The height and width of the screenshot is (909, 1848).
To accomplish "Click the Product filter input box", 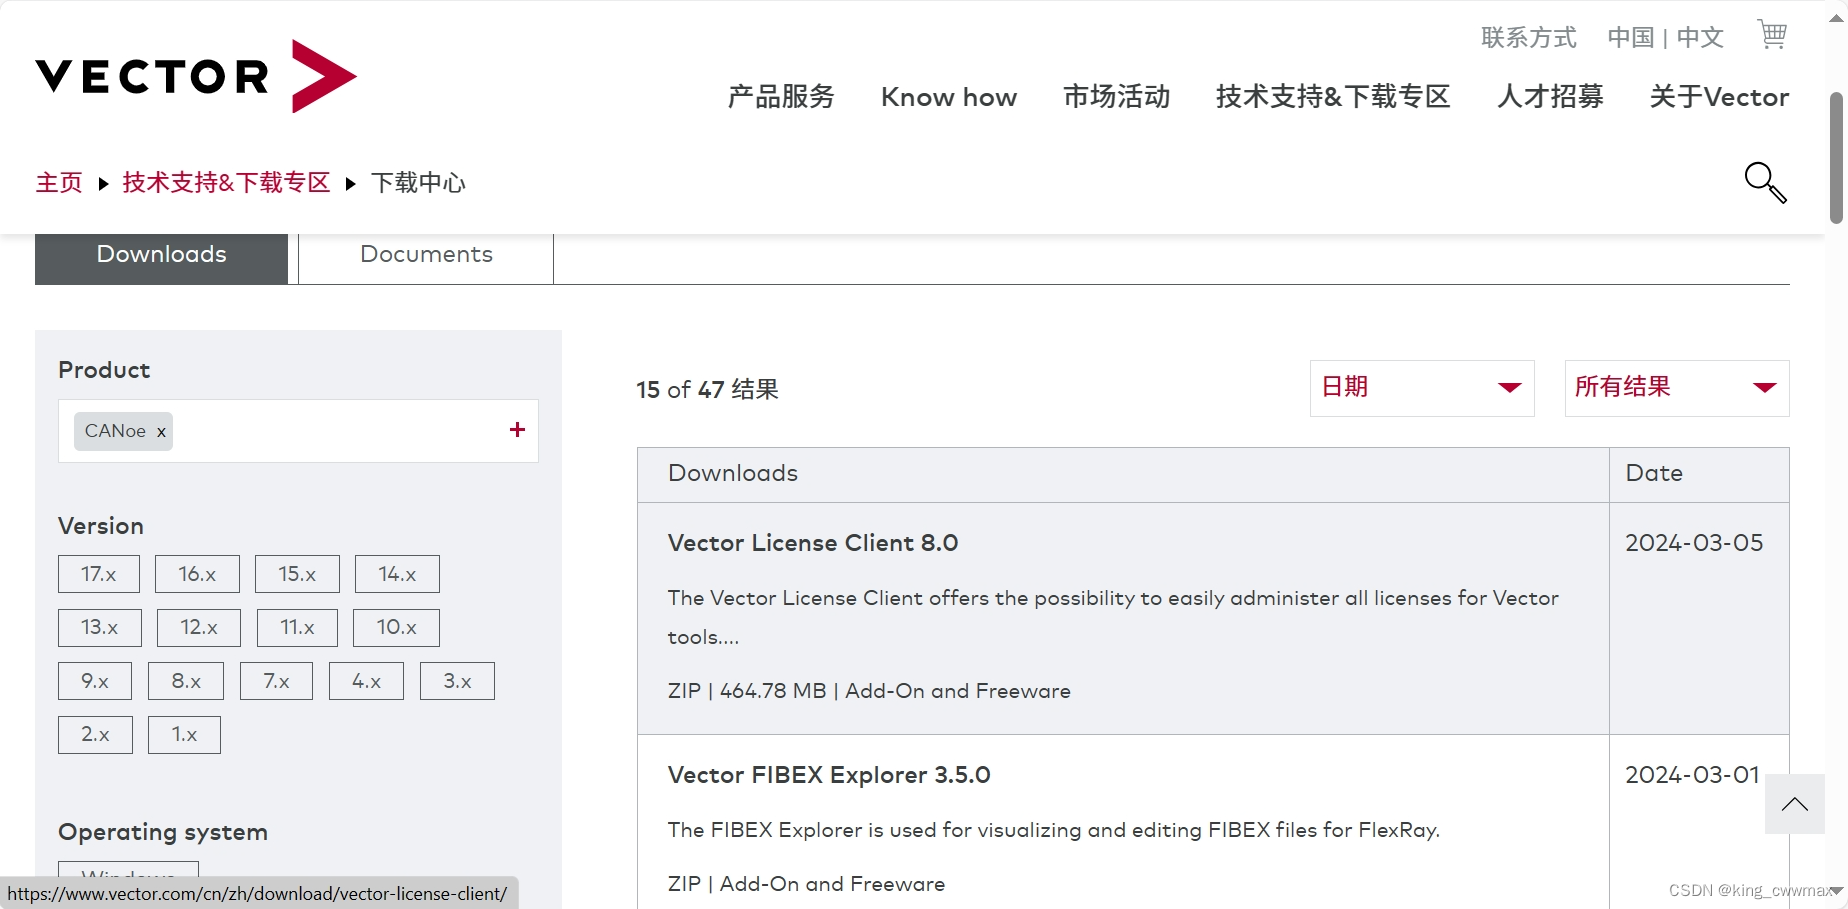I will pos(298,431).
